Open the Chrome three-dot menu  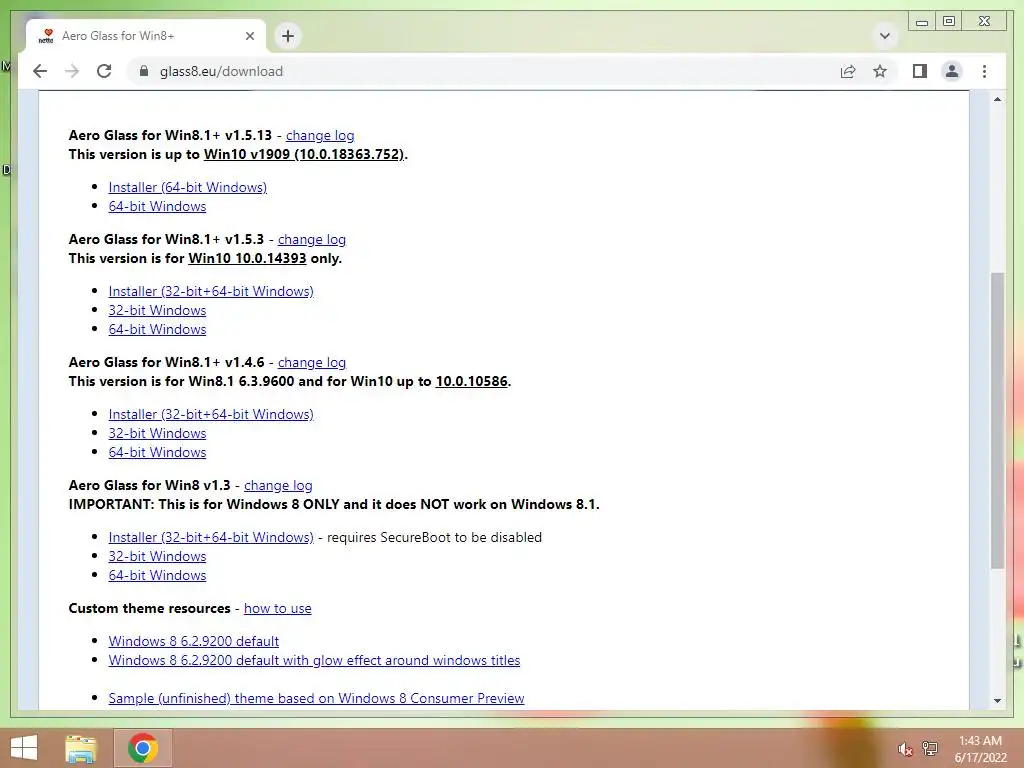[984, 71]
